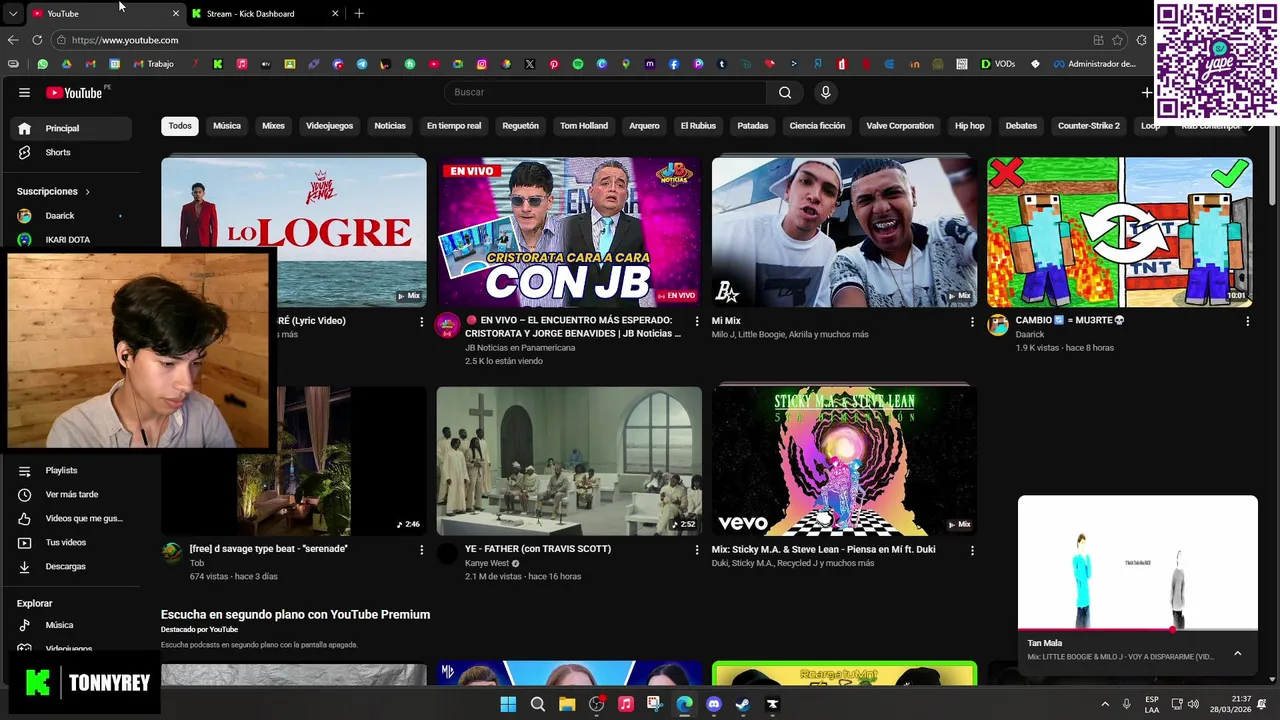The image size is (1280, 720).
Task: Click the YouTube logo
Action: 74,92
